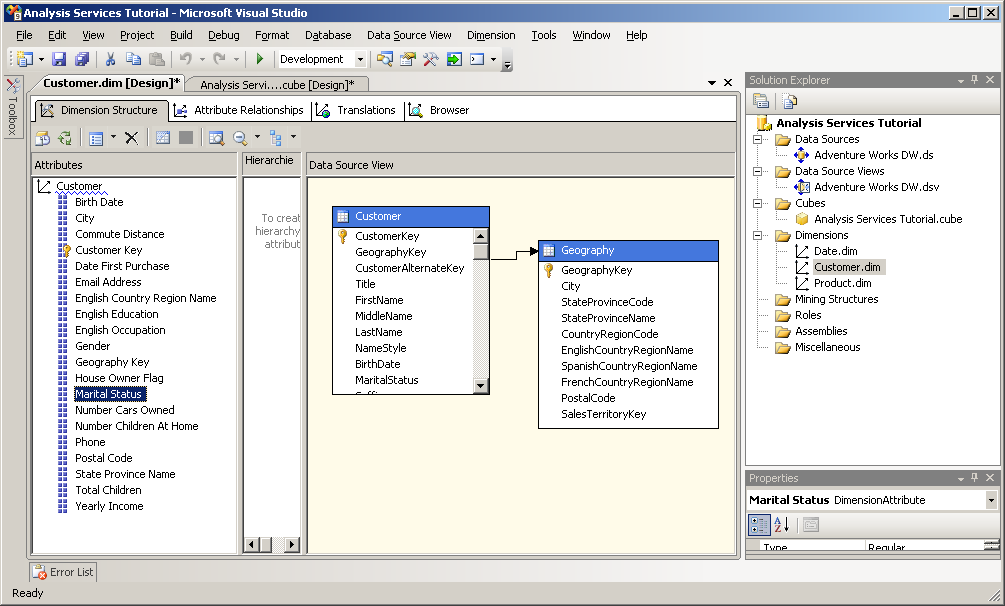
Task: Click the Show Tables grid icon
Action: [x=163, y=137]
